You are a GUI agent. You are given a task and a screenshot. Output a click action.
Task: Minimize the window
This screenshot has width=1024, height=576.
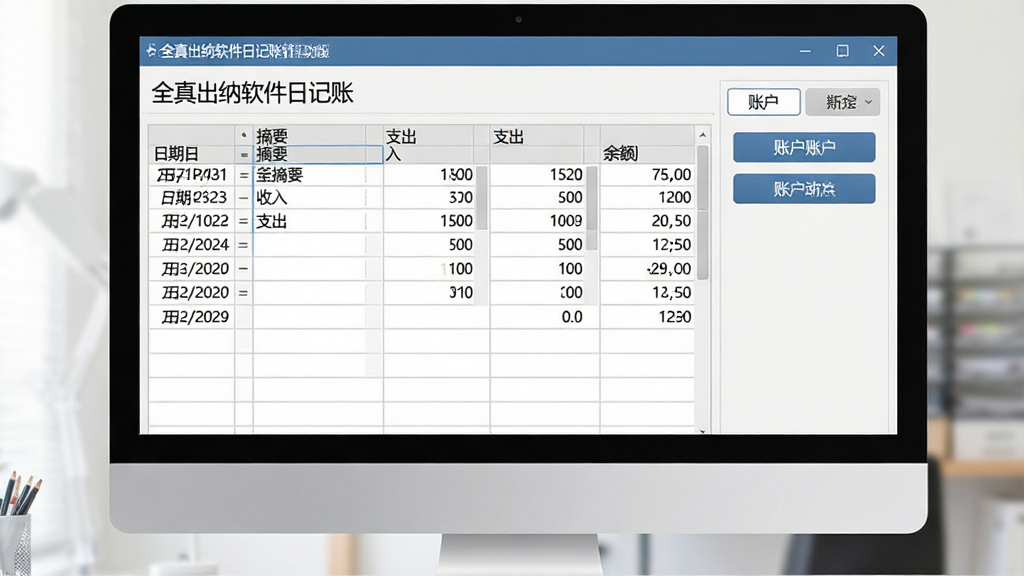tap(805, 51)
